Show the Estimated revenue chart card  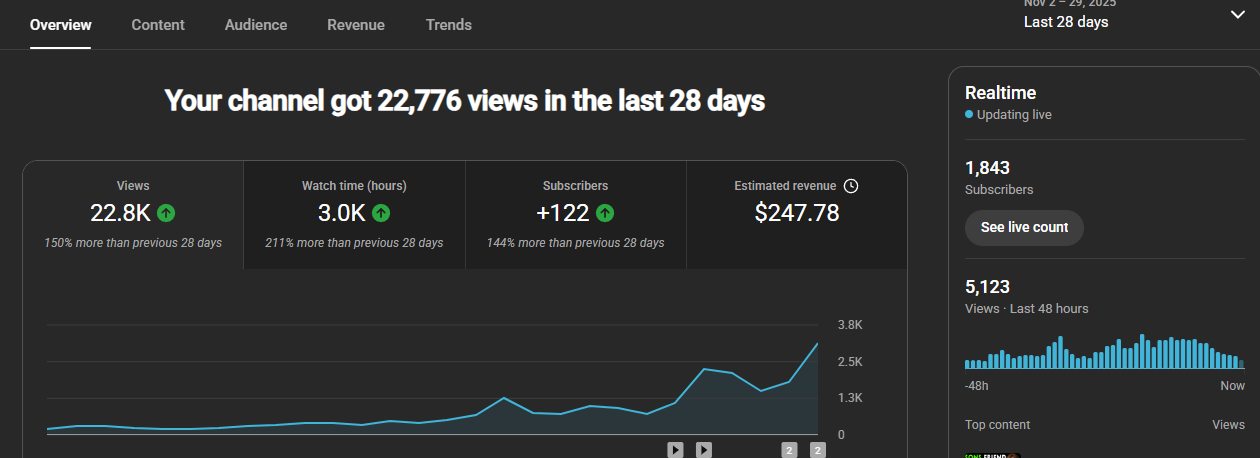pos(796,215)
